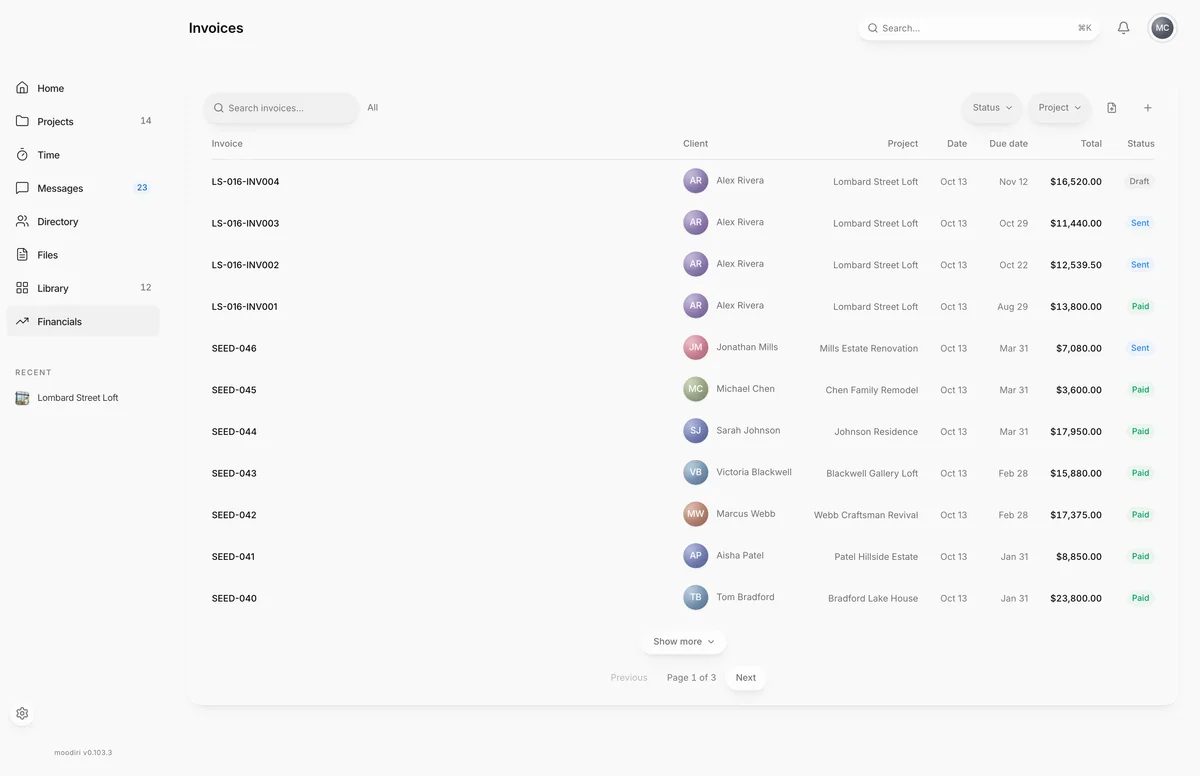Open invoice SEED-046
Image resolution: width=1200 pixels, height=776 pixels.
(x=234, y=349)
